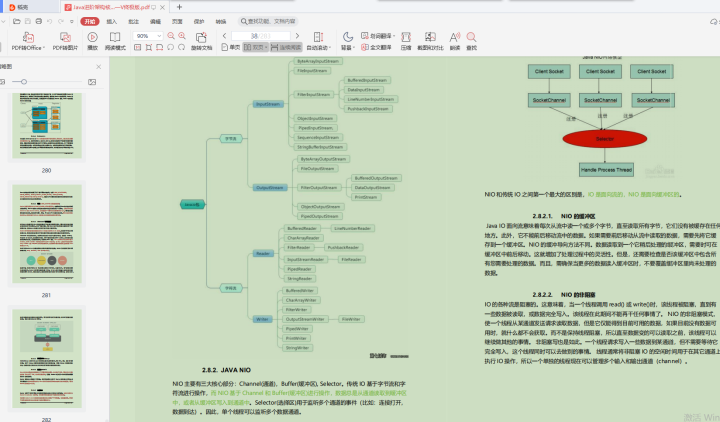Click the actual size fit icon
This screenshot has height=422, width=720.
point(137,47)
